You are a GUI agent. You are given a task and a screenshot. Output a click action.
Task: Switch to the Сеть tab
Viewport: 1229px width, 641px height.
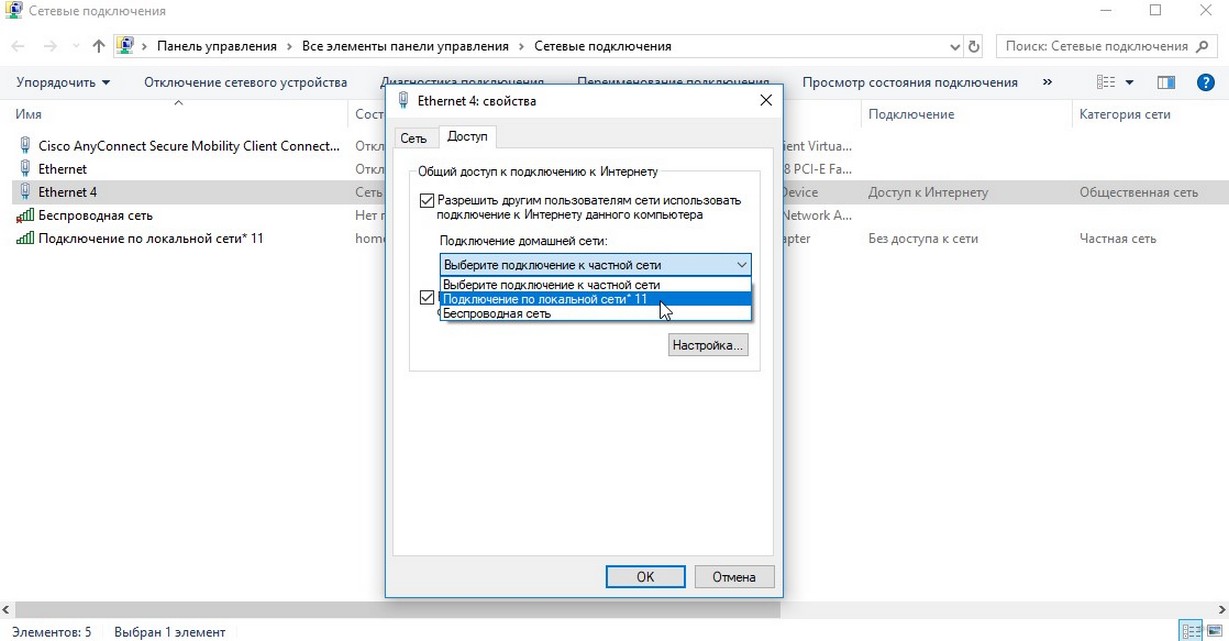414,138
